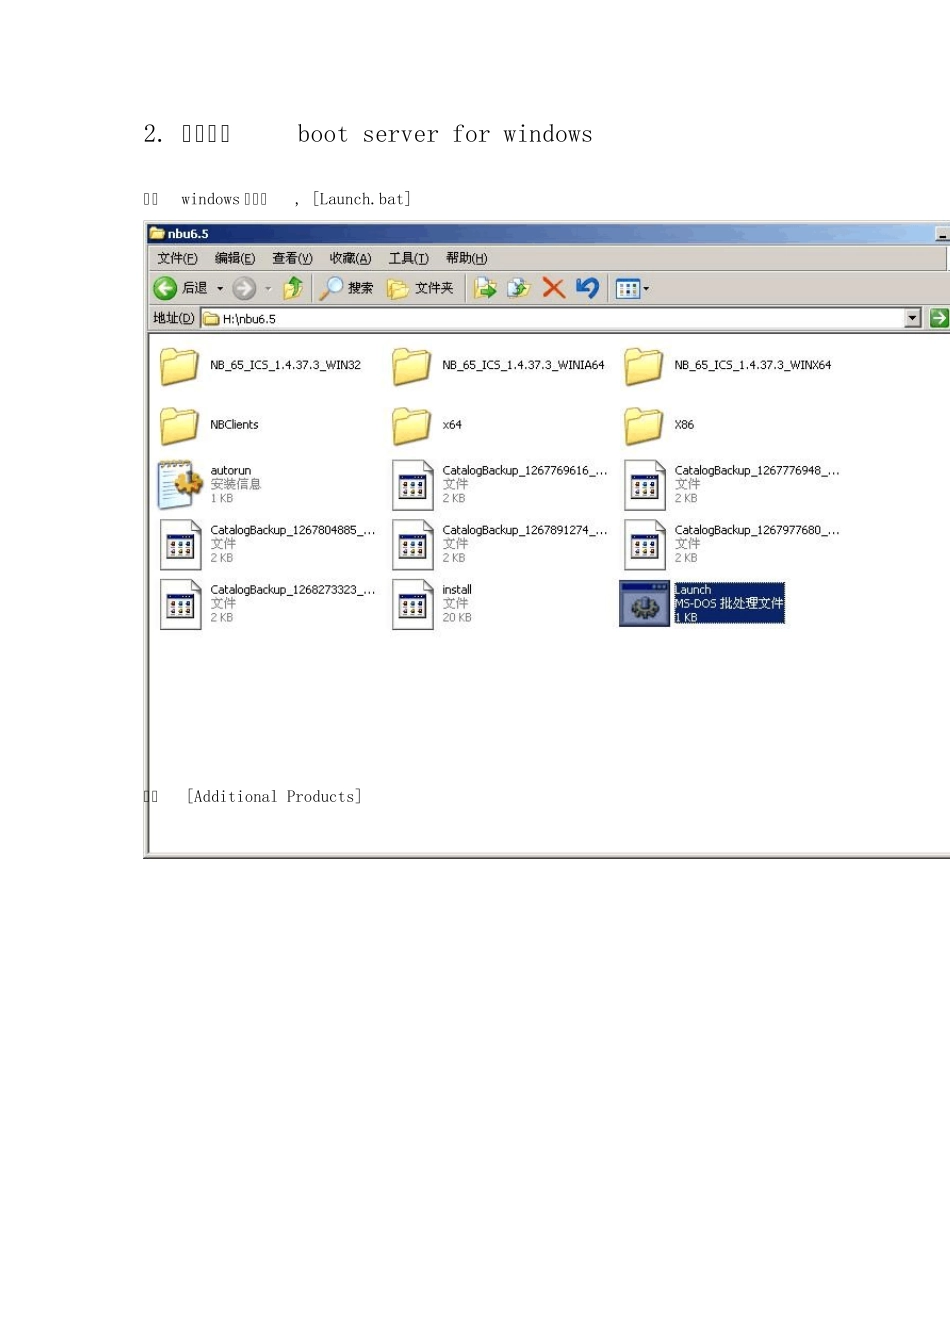
Task: Select the CatalogBackup_1267804885 file
Action: pyautogui.click(x=267, y=544)
